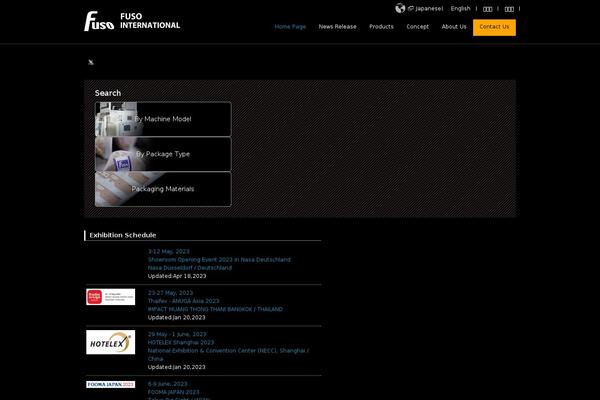Image resolution: width=600 pixels, height=400 pixels.
Task: Click the Nasa Dusseldorf / Deutschland location link
Action: coord(190,268)
